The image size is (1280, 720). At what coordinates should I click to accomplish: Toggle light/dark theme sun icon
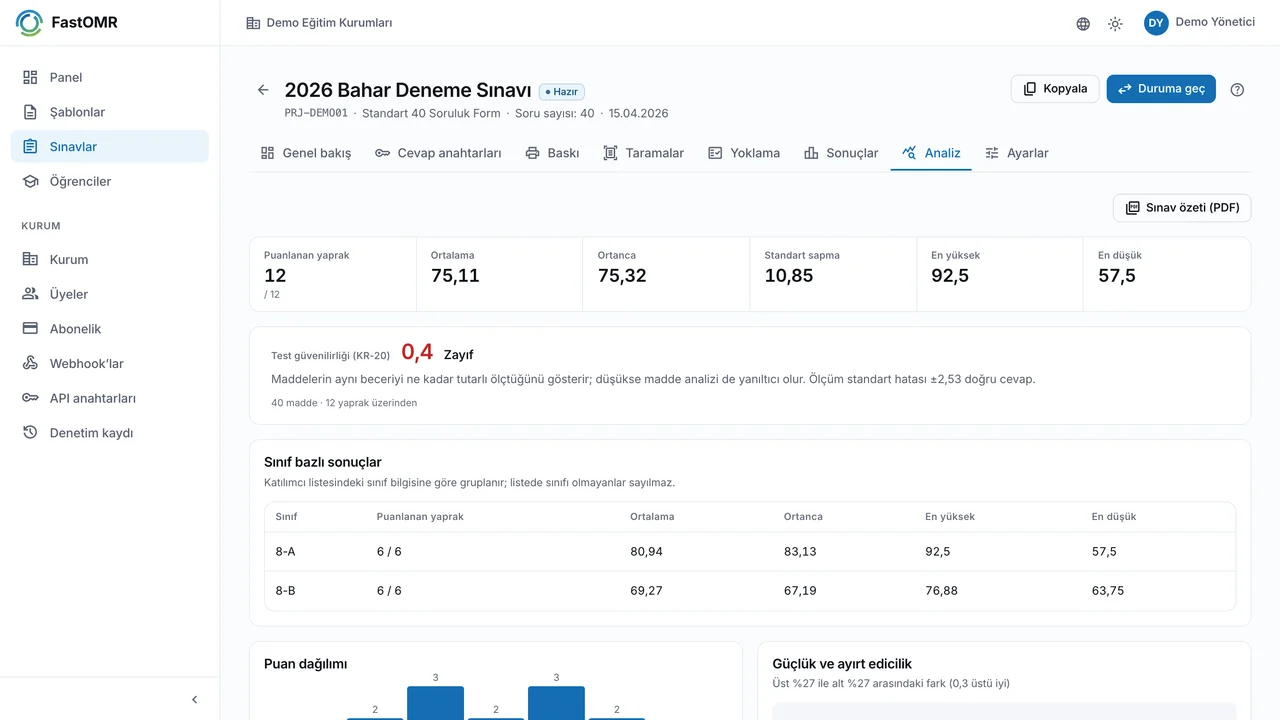[1115, 24]
